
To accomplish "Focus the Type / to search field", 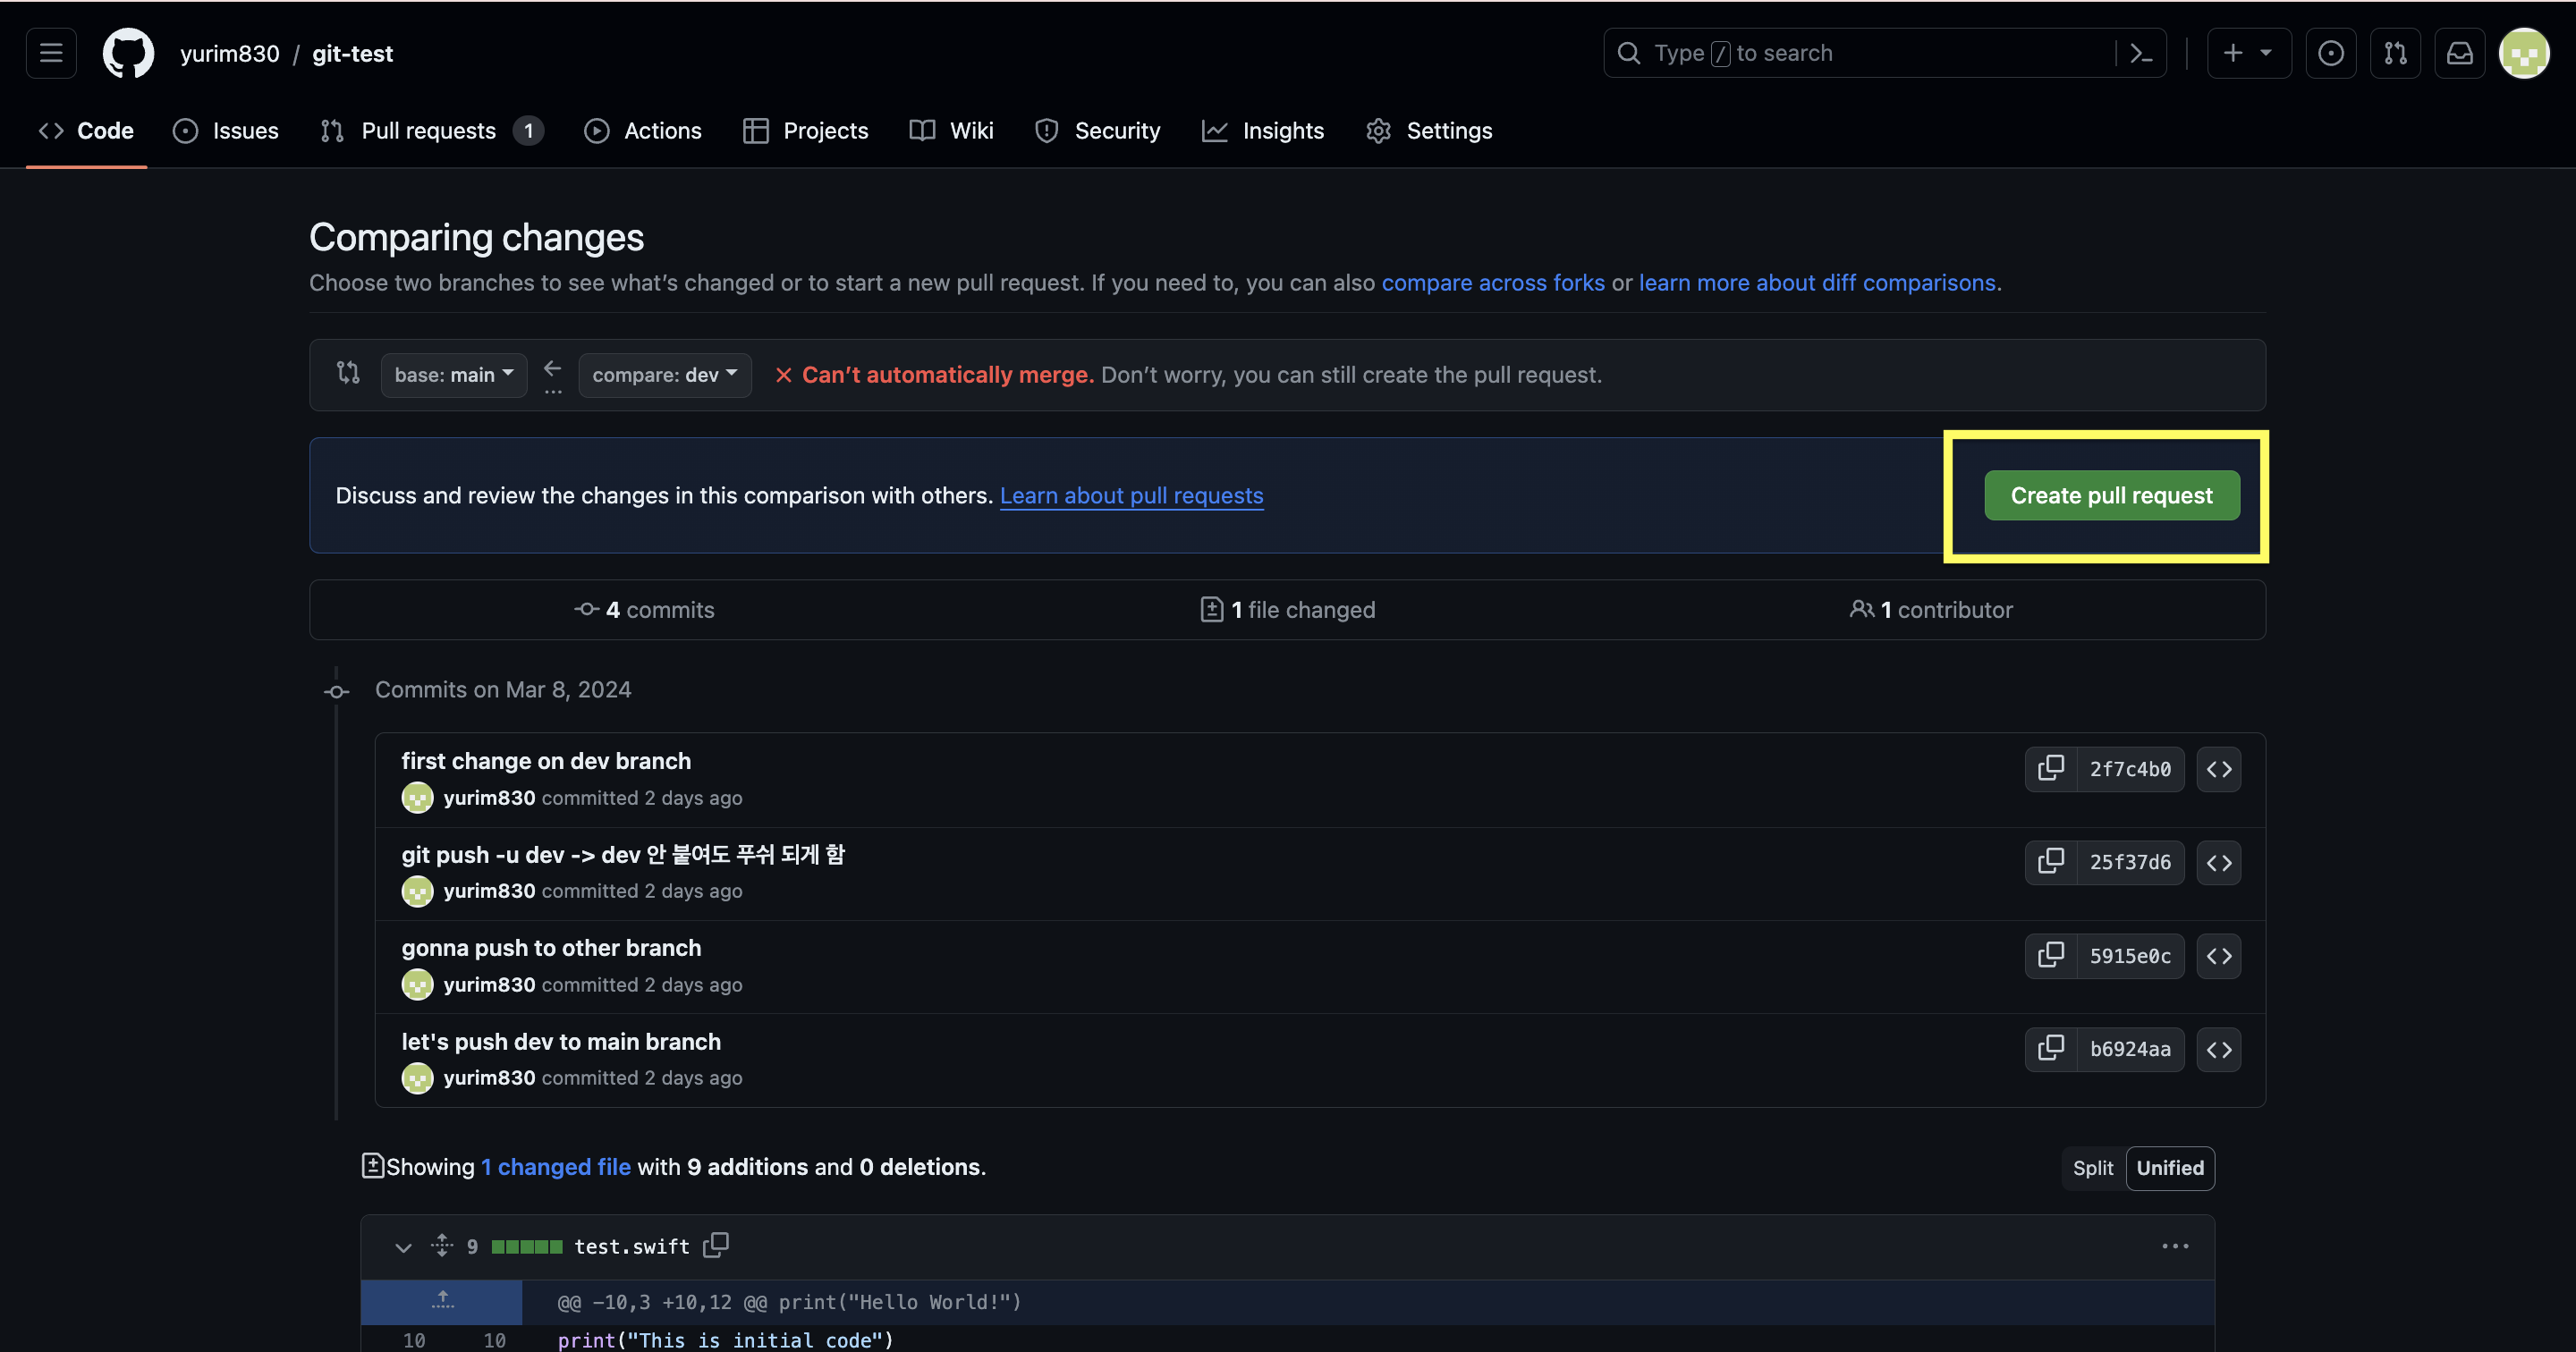I will [1860, 53].
